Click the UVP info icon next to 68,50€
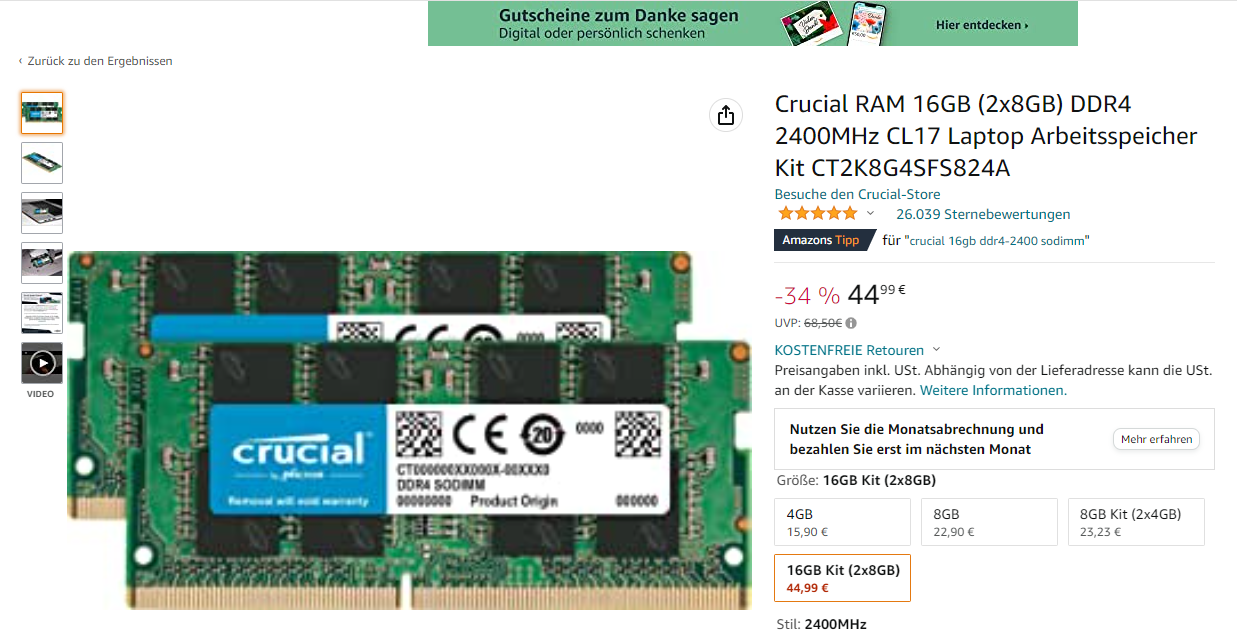This screenshot has width=1237, height=644. [851, 323]
